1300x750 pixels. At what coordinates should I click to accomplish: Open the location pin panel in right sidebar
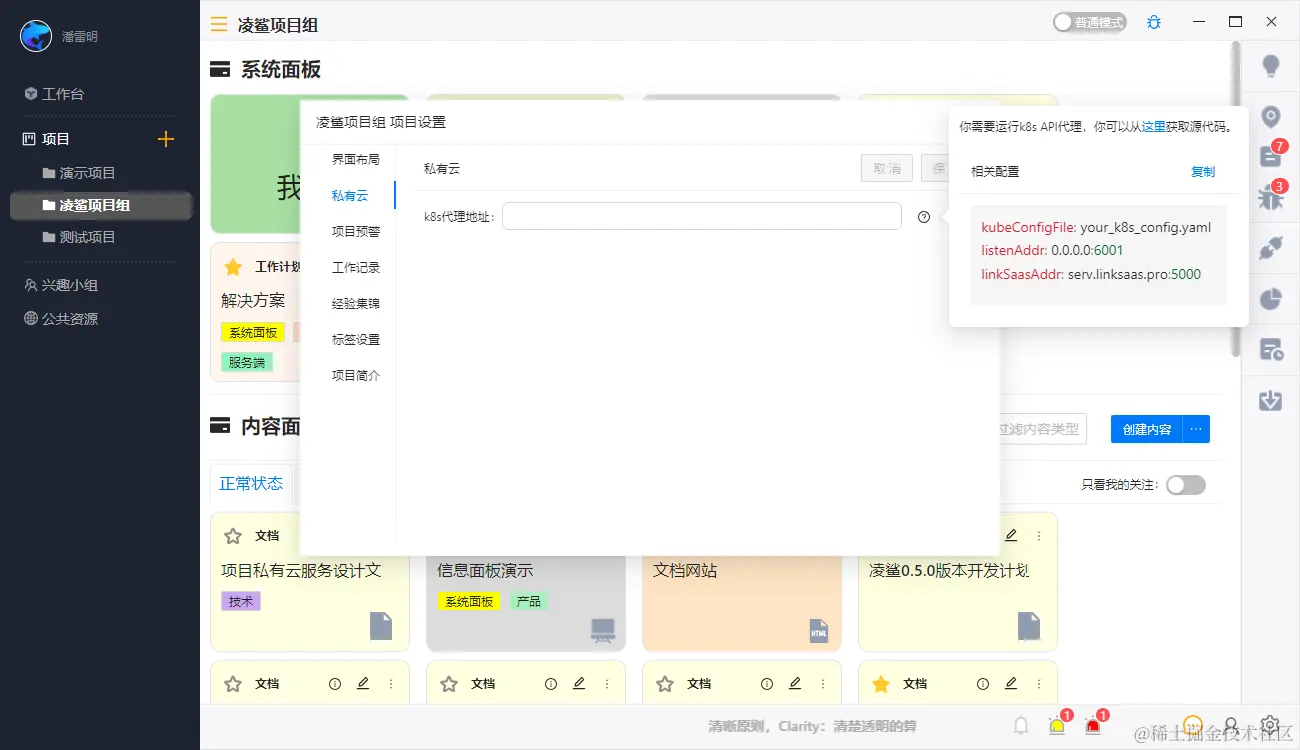pyautogui.click(x=1271, y=117)
